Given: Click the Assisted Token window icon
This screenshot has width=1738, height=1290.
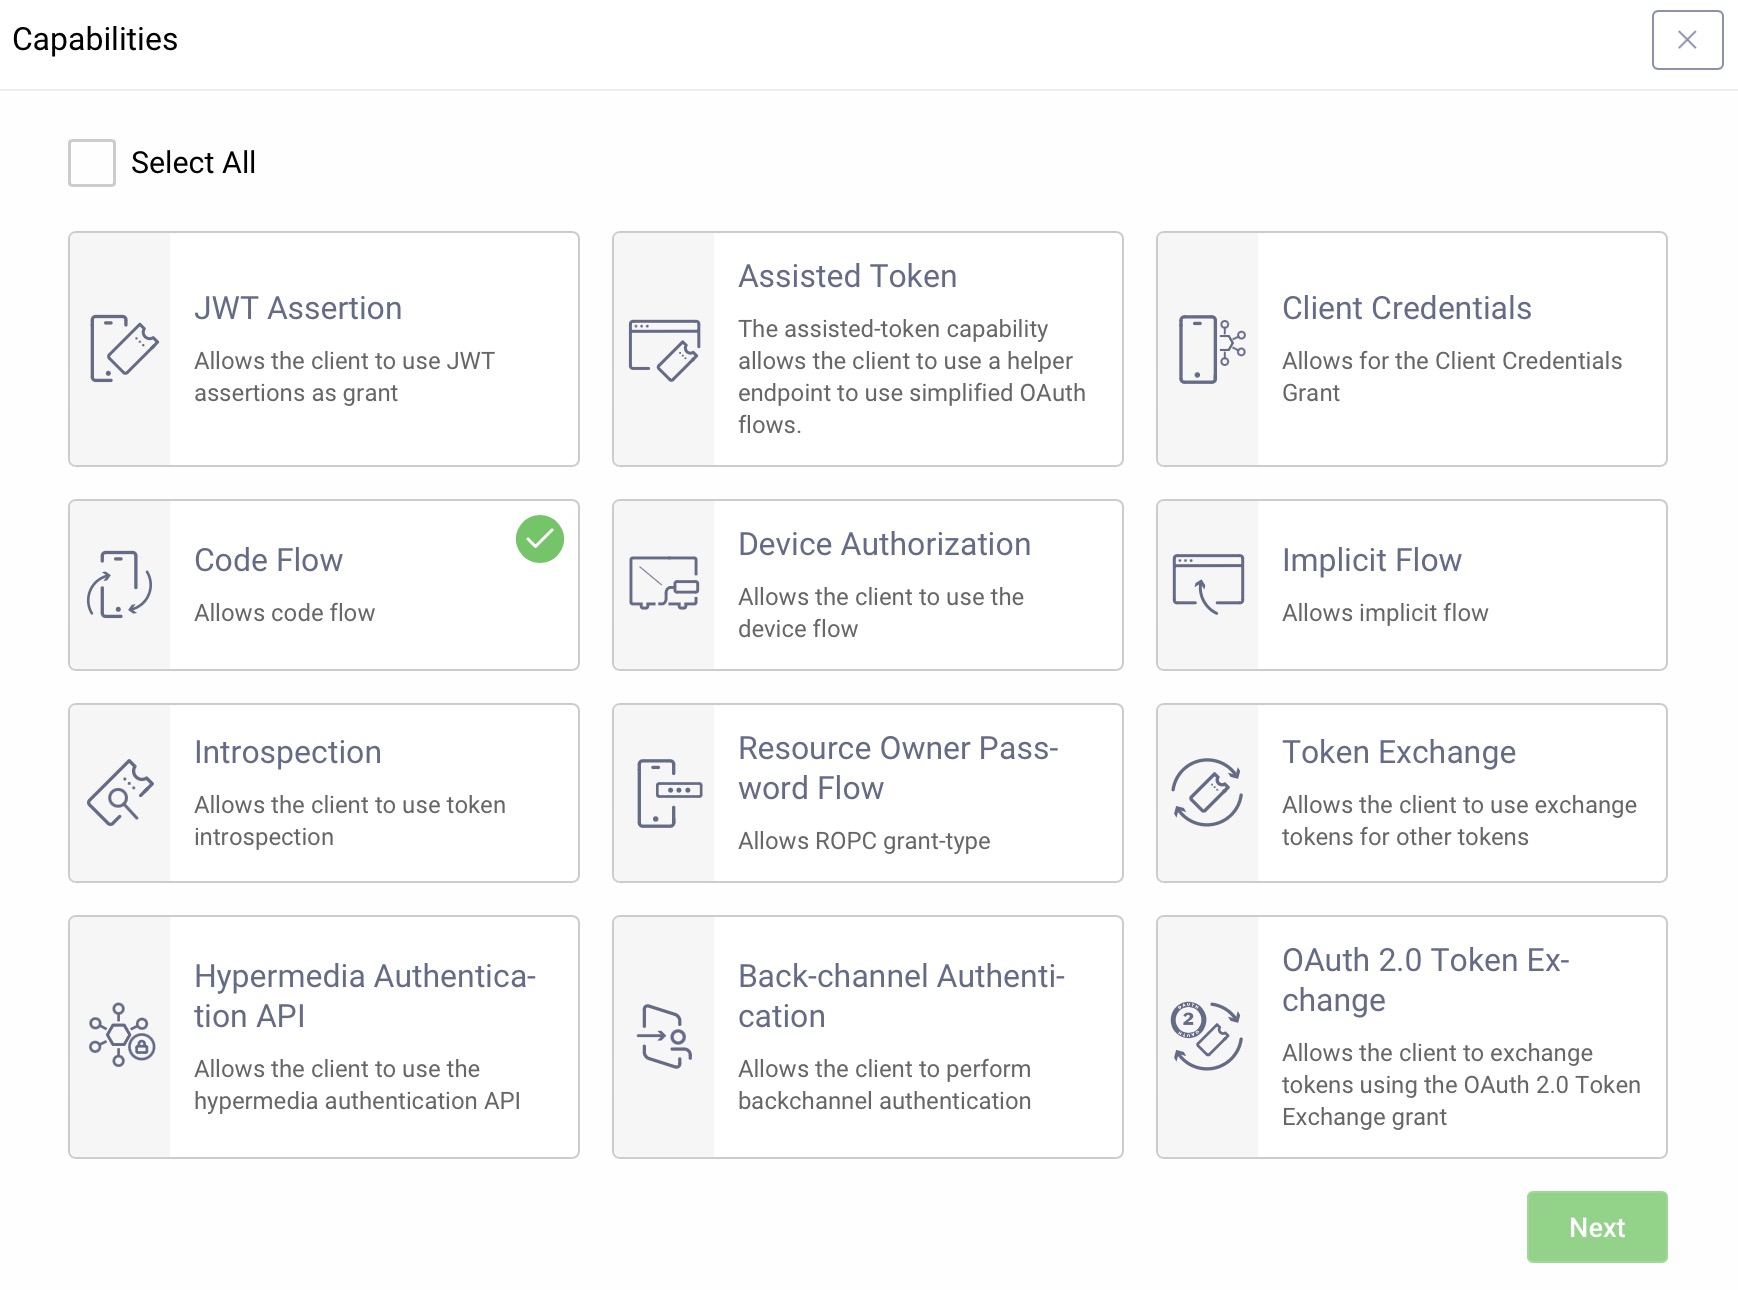Looking at the screenshot, I should tap(664, 349).
